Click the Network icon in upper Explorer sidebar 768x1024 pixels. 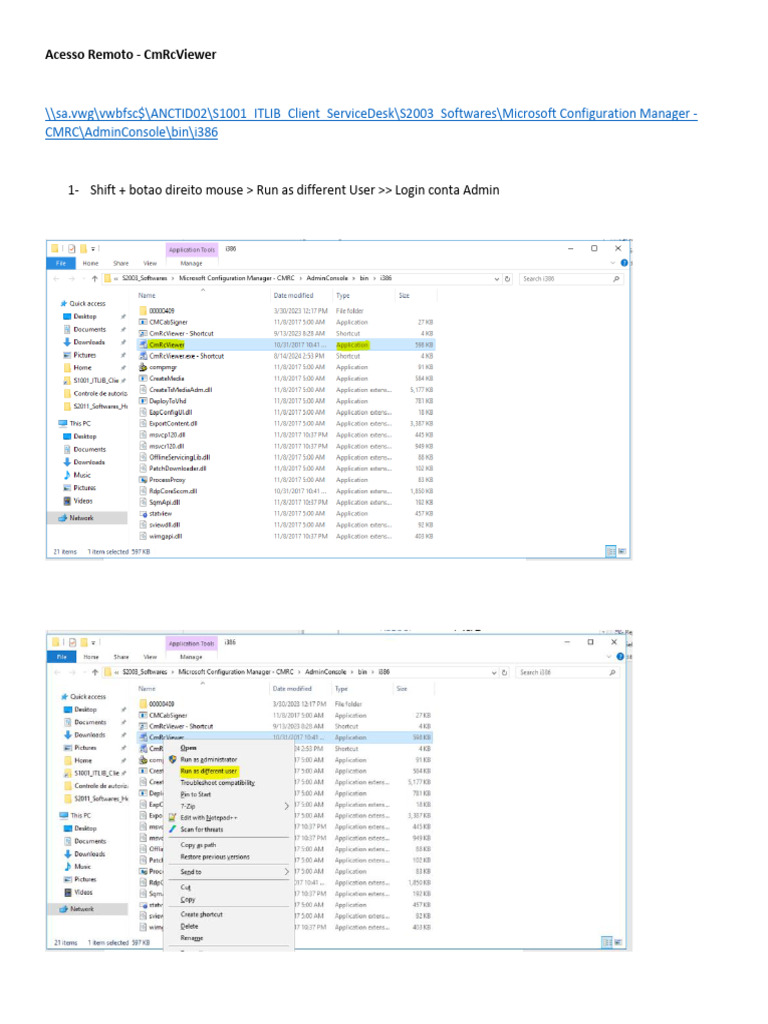pos(63,518)
